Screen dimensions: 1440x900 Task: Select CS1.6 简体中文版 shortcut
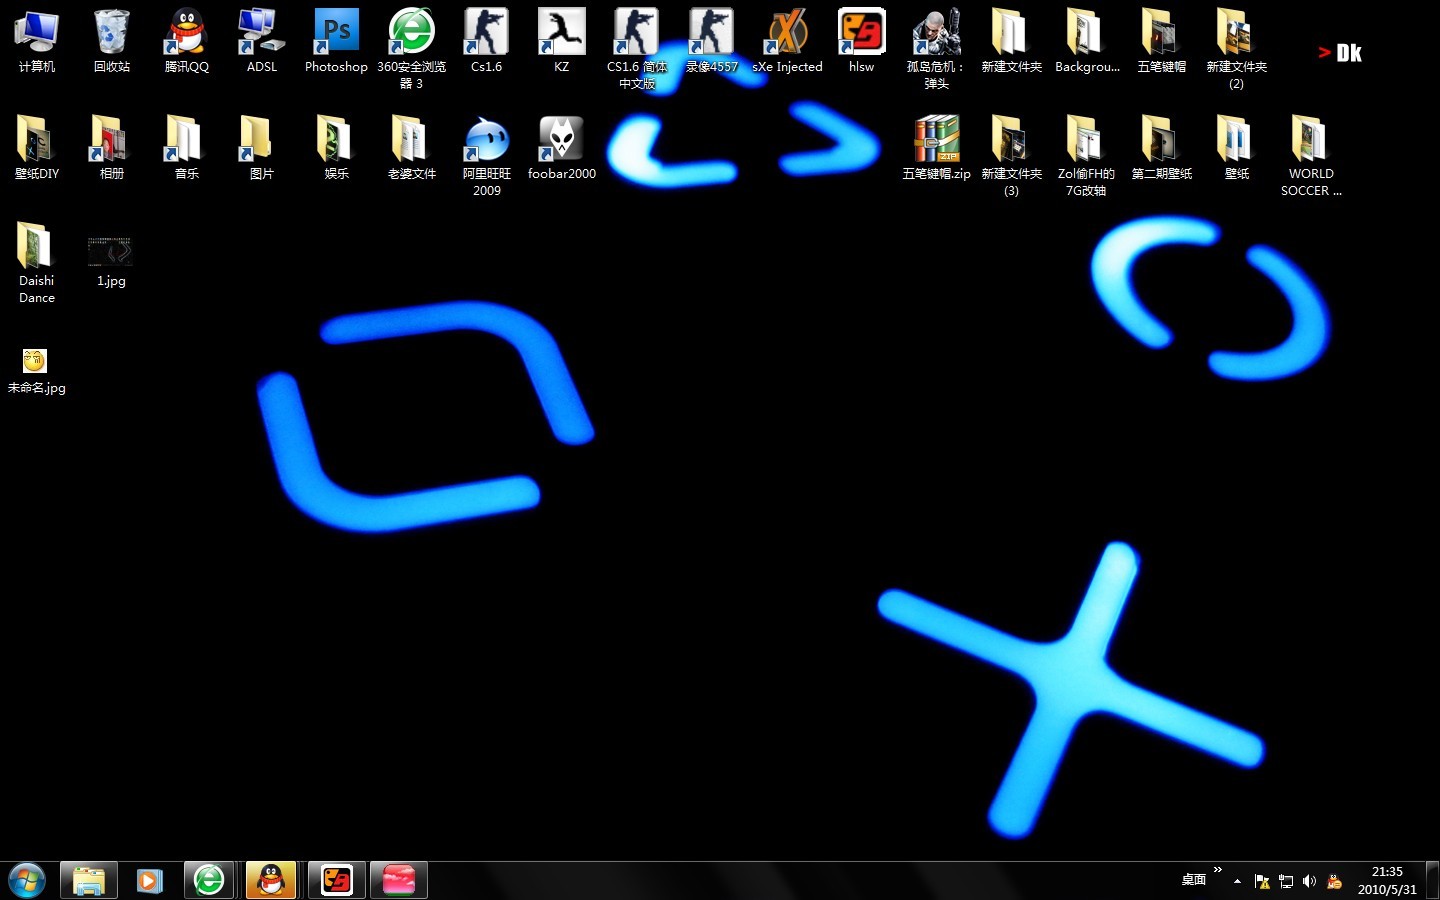click(x=636, y=48)
